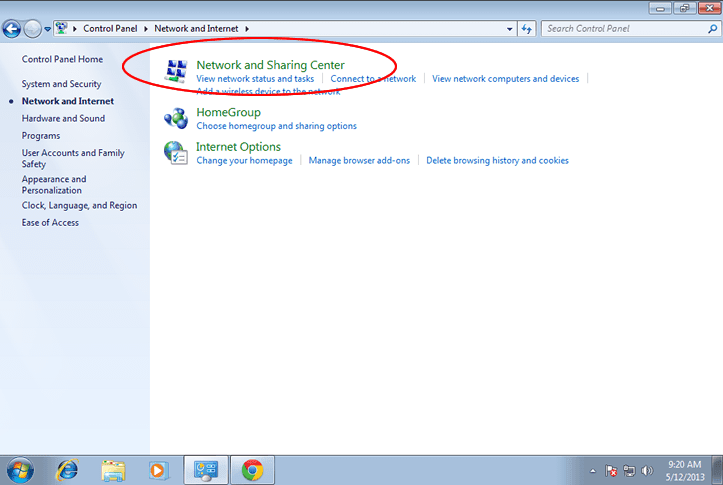
Task: Click the volume speaker tray icon
Action: pyautogui.click(x=646, y=471)
